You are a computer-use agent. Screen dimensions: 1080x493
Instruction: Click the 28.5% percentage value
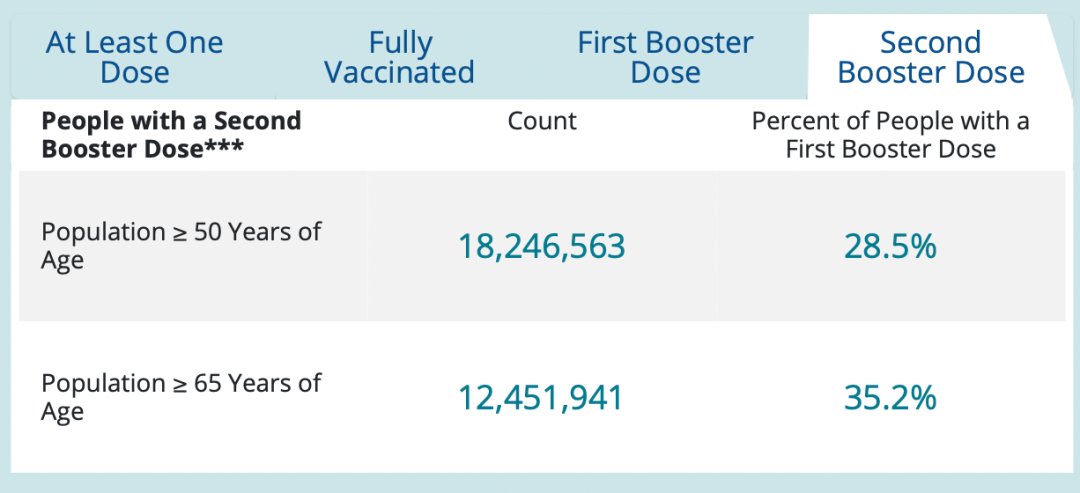(x=891, y=247)
